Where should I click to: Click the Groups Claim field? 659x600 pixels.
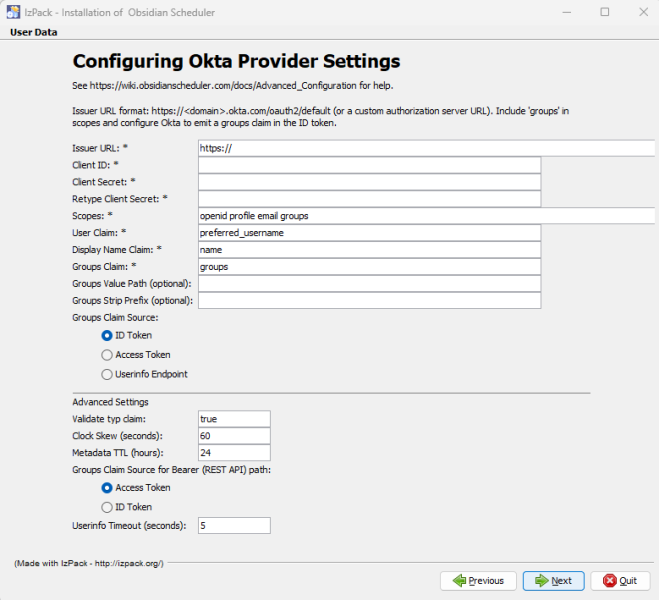[369, 267]
